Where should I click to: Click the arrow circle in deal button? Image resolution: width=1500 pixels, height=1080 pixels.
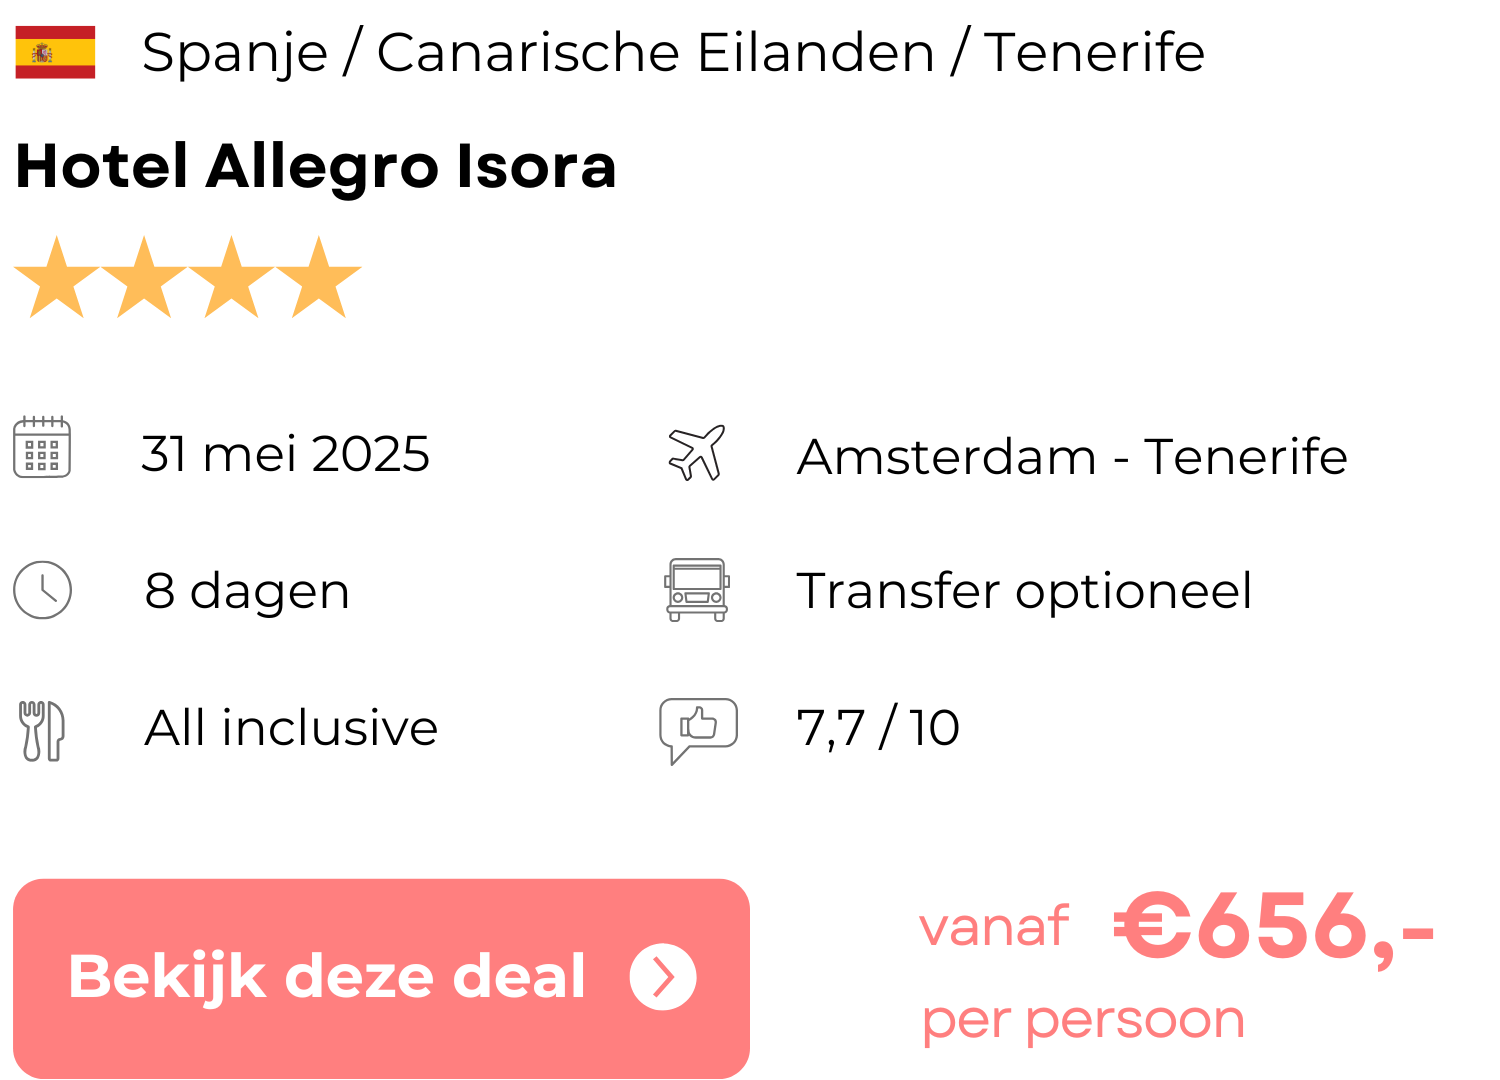[x=662, y=977]
